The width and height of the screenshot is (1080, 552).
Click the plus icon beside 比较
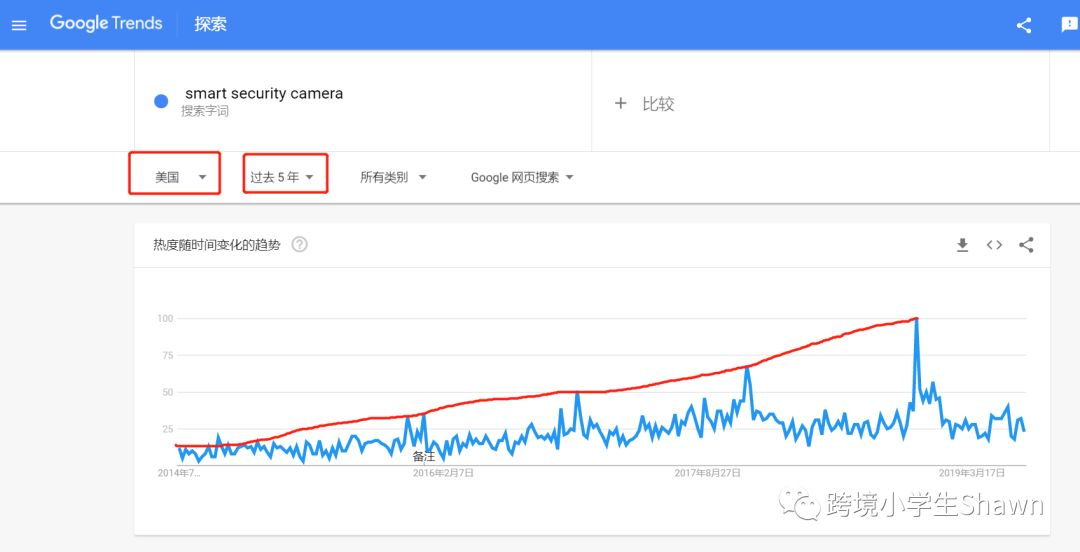621,103
